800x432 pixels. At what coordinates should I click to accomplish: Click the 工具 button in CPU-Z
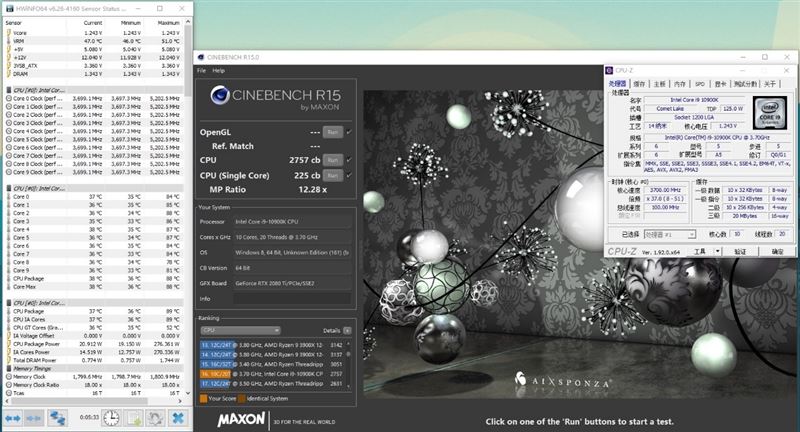click(699, 251)
